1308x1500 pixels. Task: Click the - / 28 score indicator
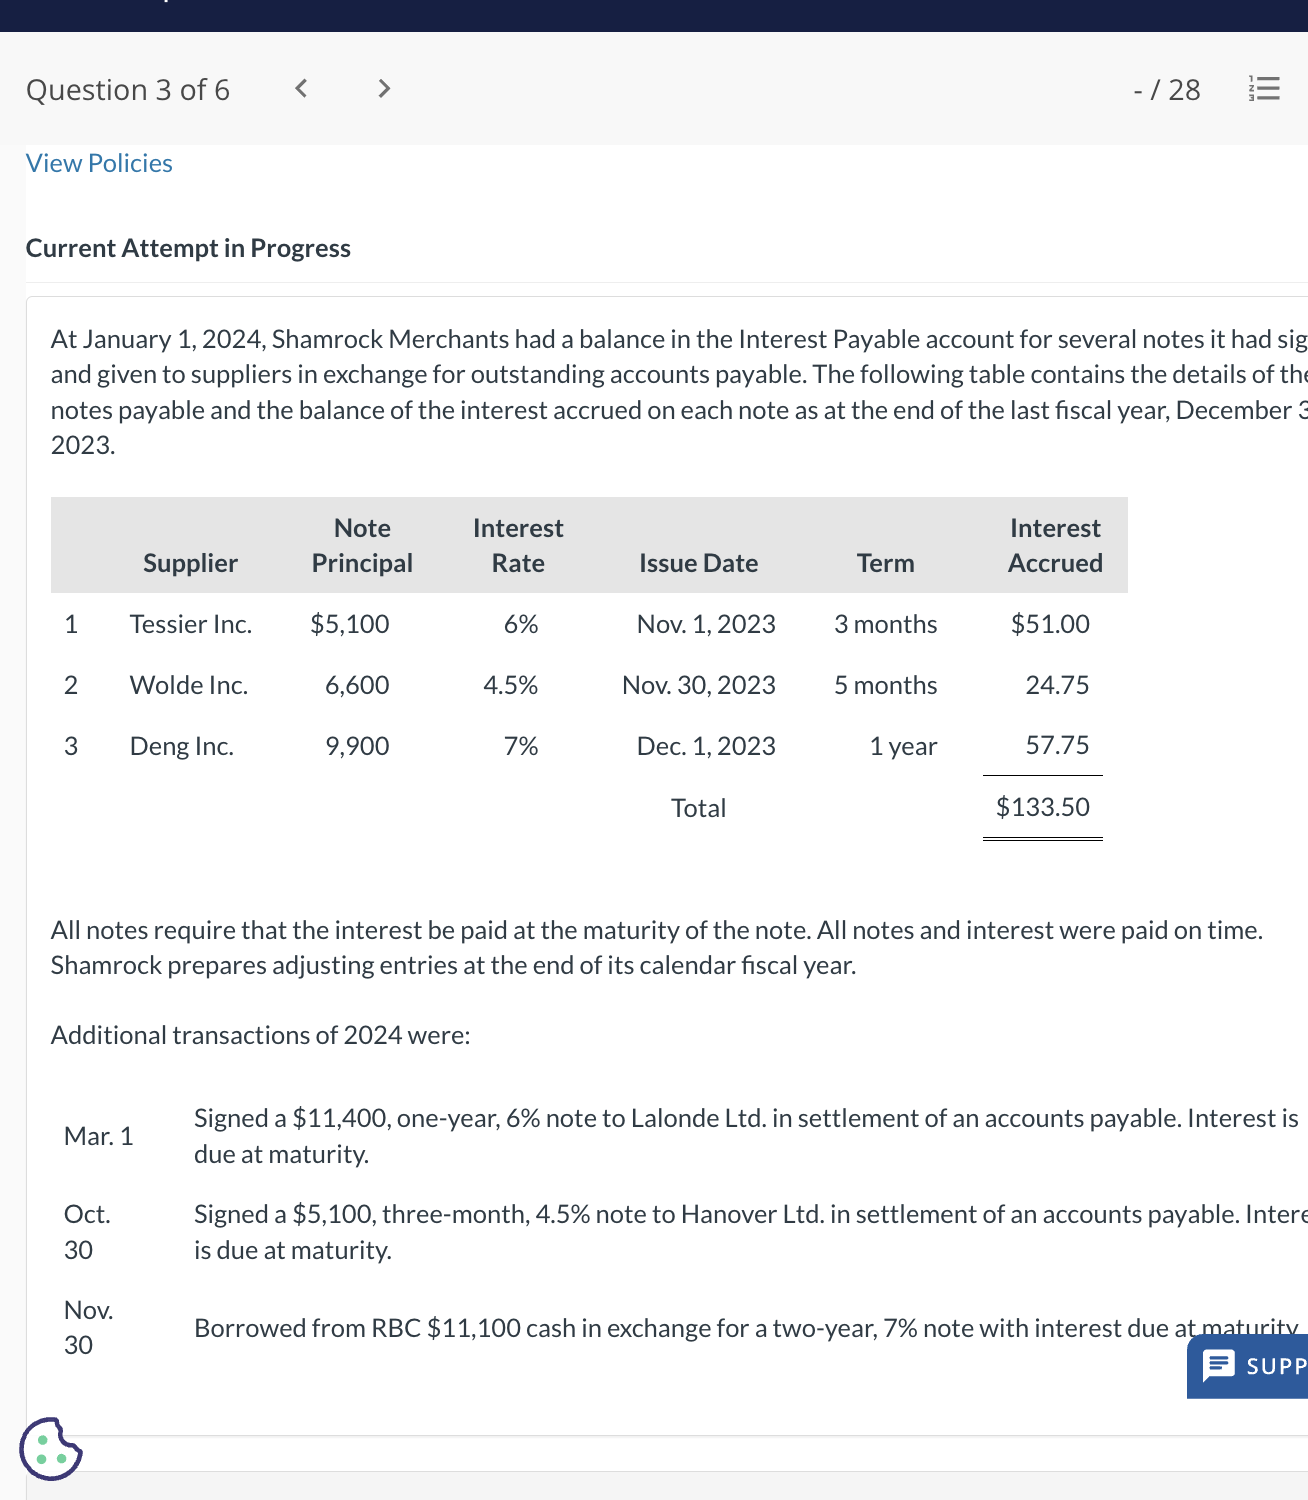[x=1166, y=88]
